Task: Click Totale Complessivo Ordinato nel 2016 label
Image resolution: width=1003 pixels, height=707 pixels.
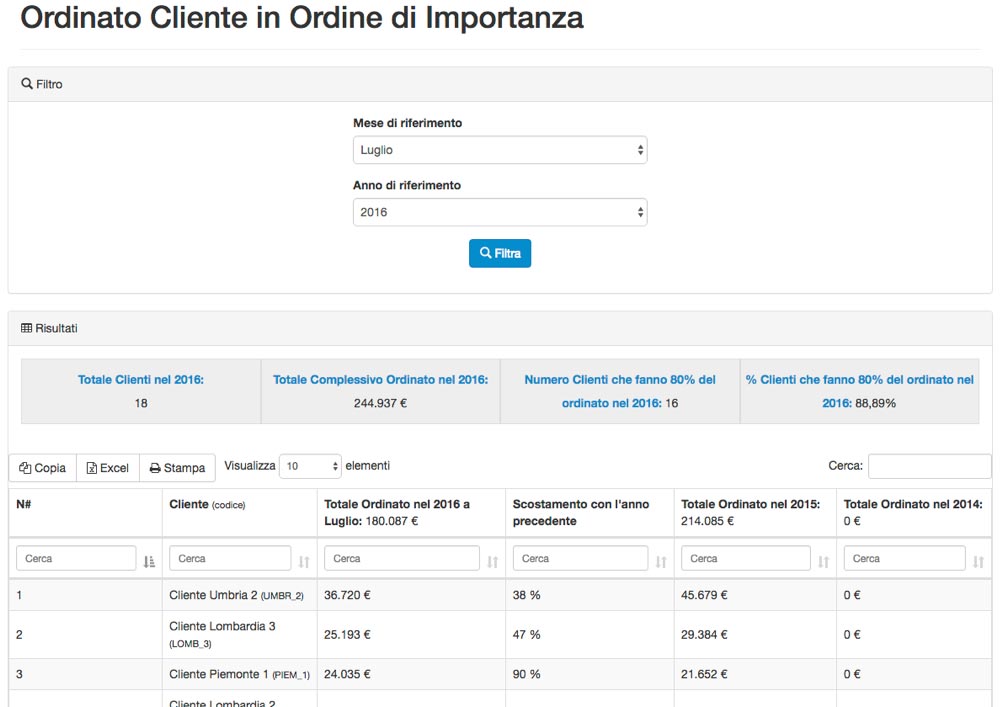Action: 381,379
